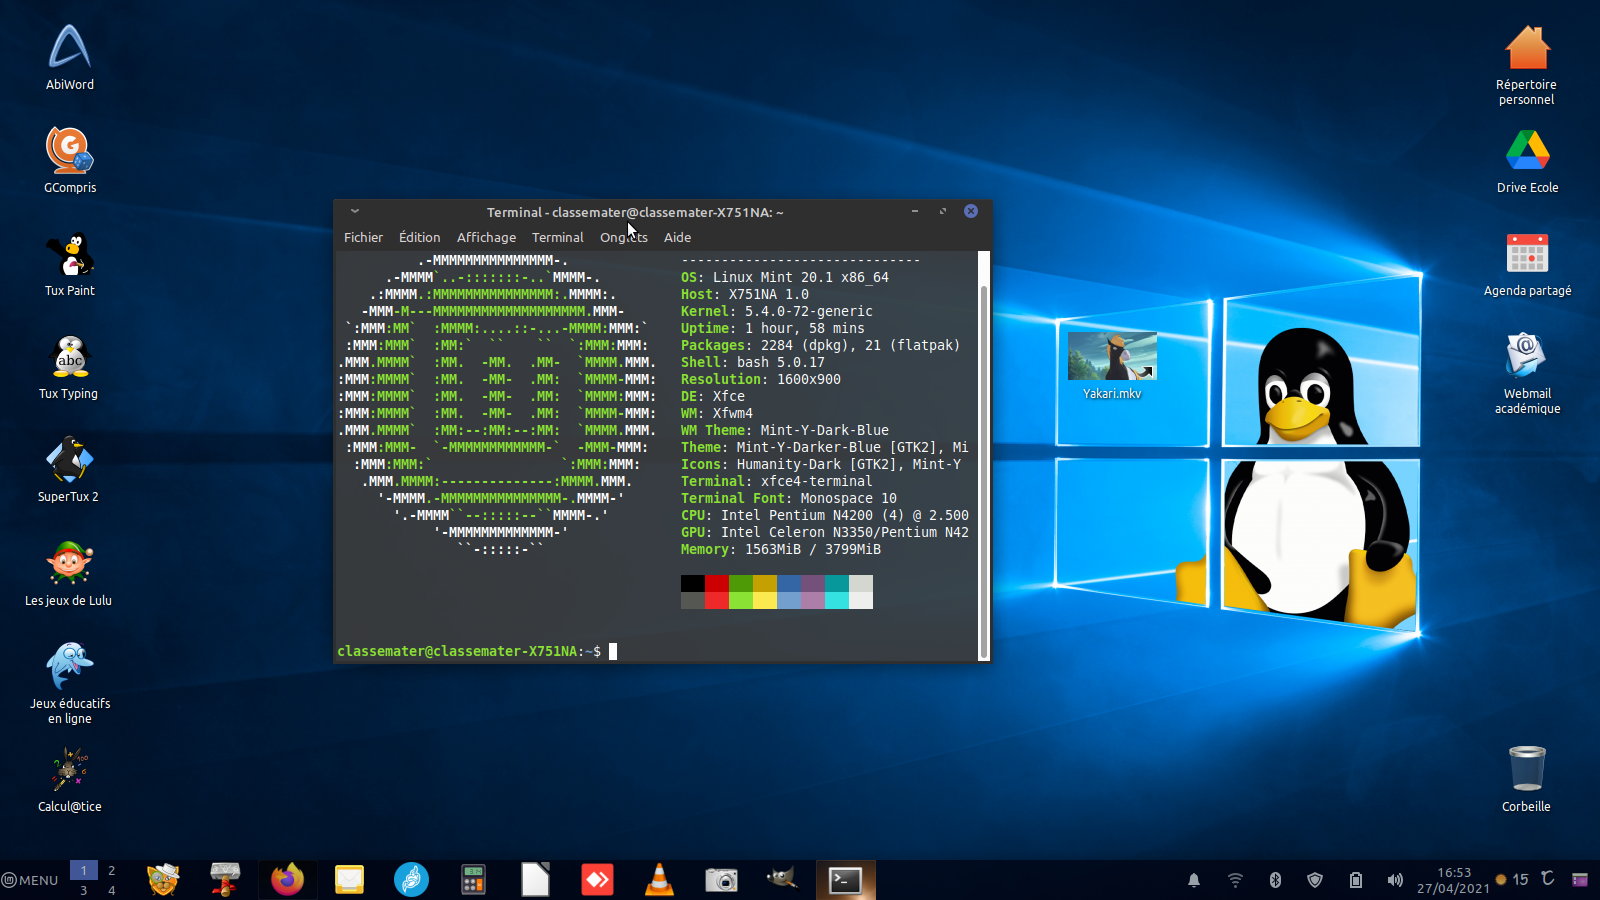Open the Édition menu in Terminal
The width and height of the screenshot is (1600, 900).
click(x=420, y=238)
